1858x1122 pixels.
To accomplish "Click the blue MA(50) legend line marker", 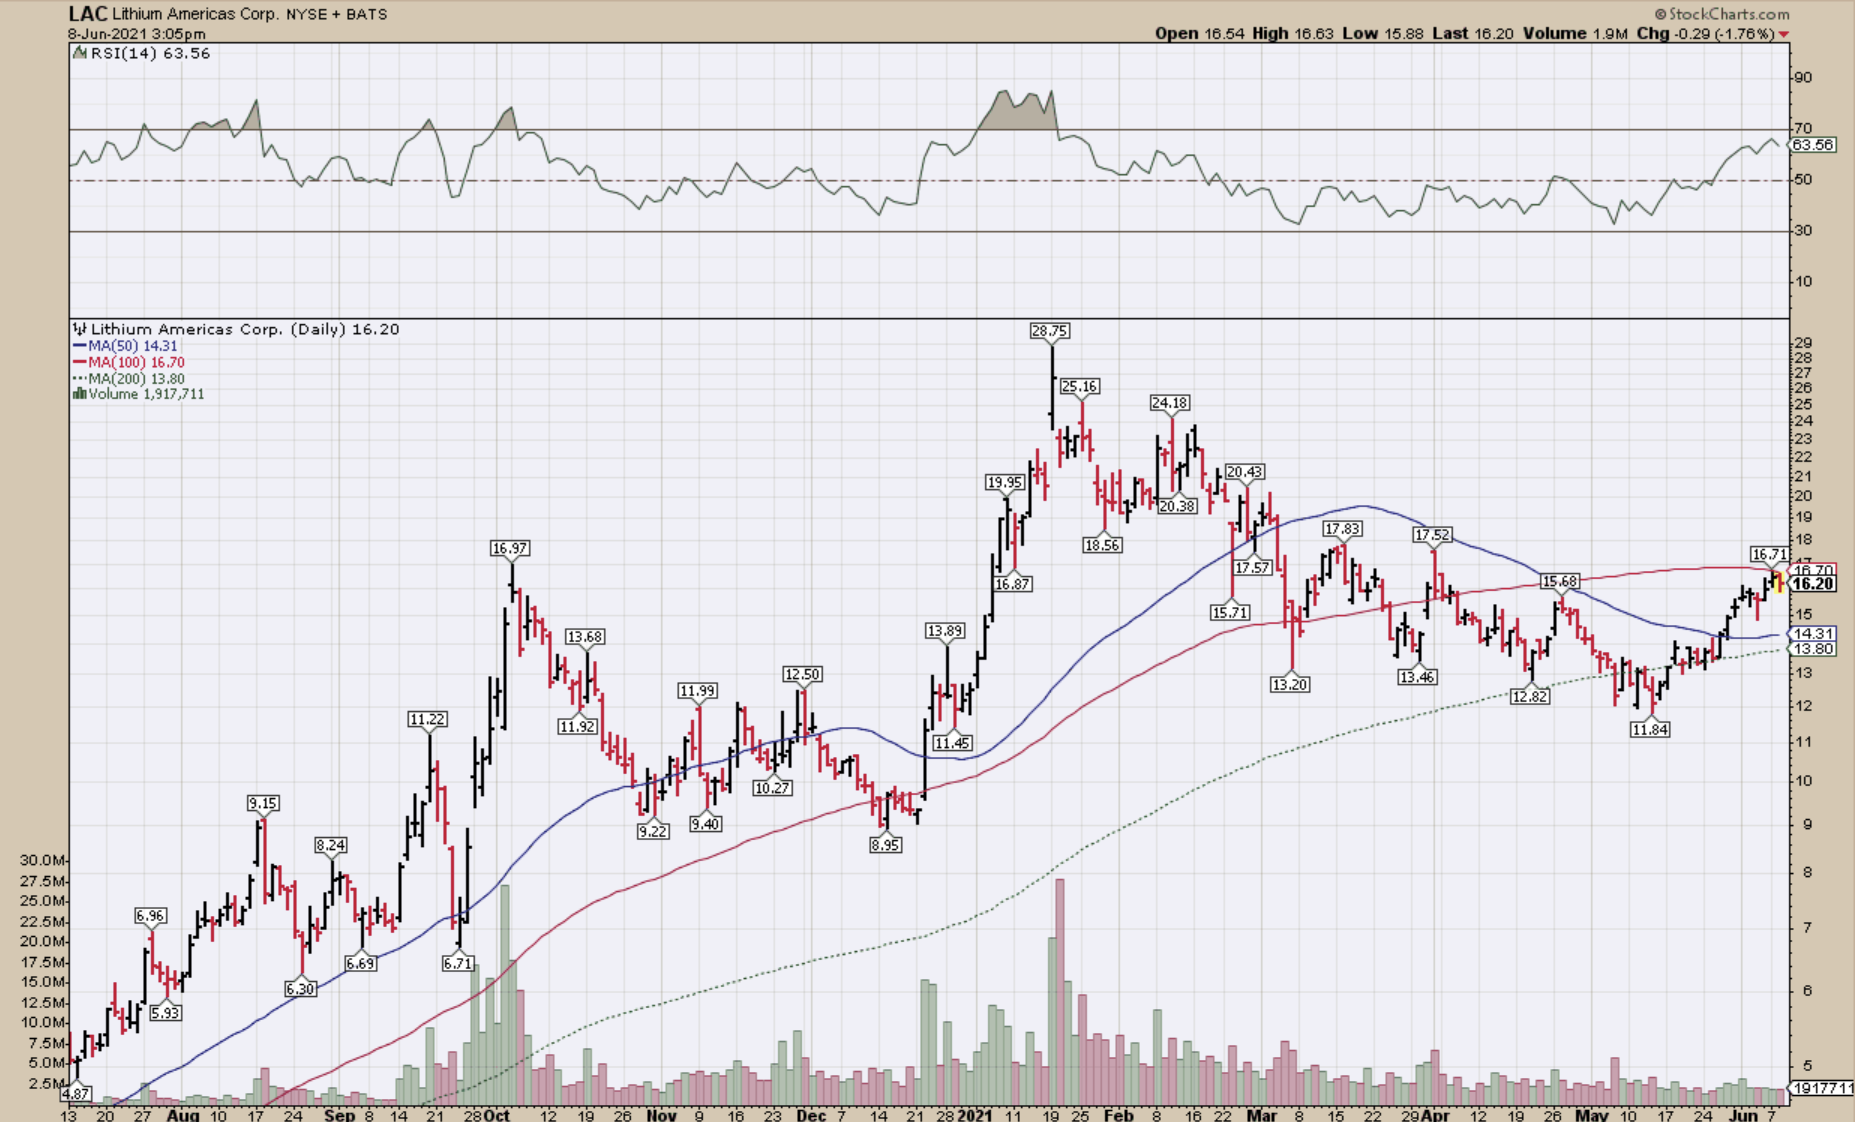I will click(80, 346).
